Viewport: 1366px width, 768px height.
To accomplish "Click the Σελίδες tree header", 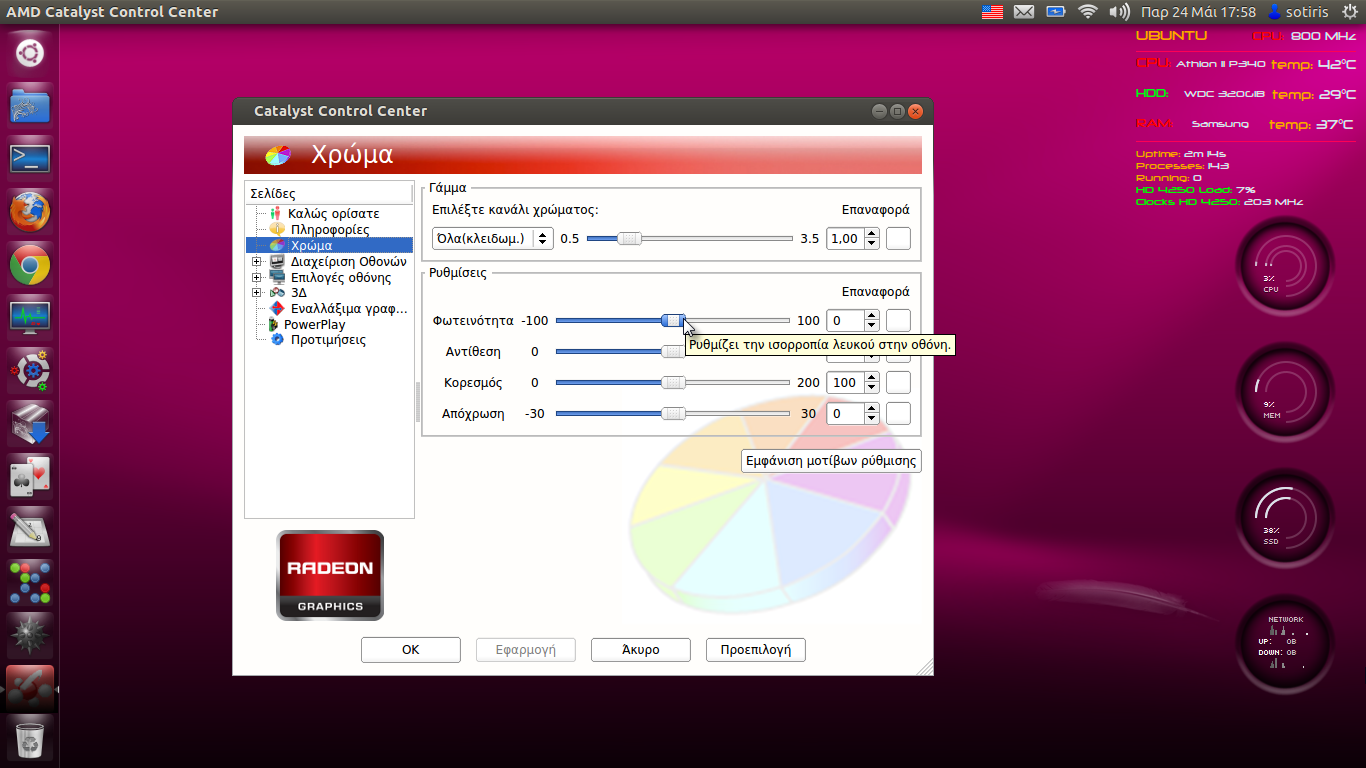I will (x=329, y=193).
